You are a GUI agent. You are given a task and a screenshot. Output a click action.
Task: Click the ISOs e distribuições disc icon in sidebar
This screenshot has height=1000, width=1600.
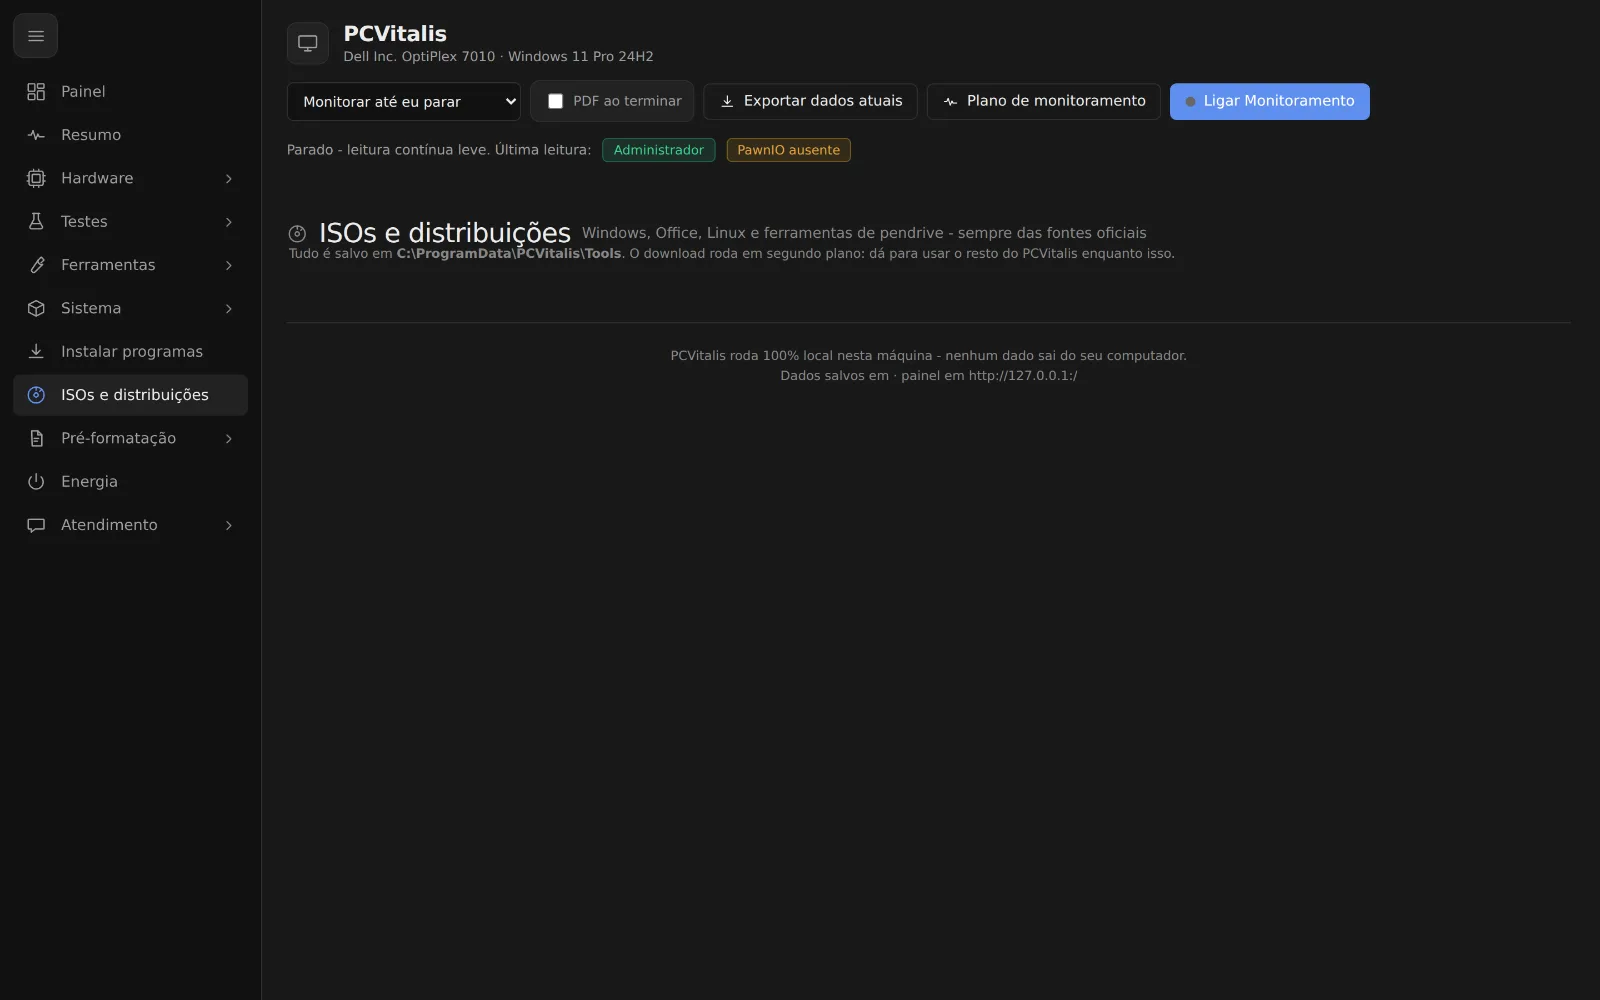36,395
